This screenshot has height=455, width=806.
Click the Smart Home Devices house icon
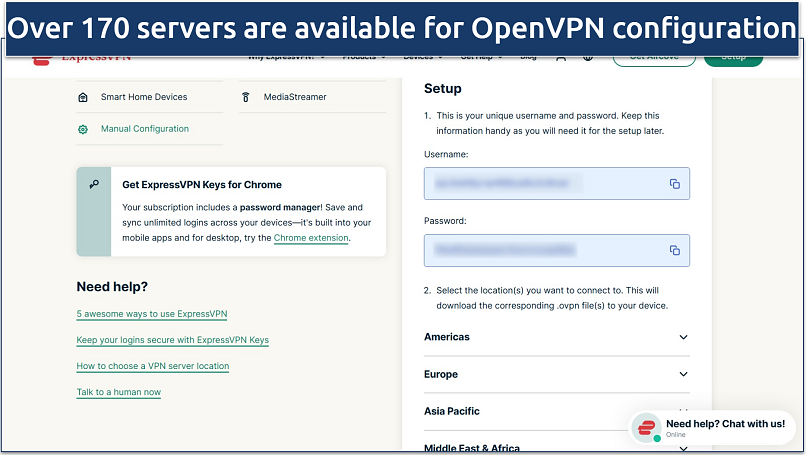(x=83, y=97)
